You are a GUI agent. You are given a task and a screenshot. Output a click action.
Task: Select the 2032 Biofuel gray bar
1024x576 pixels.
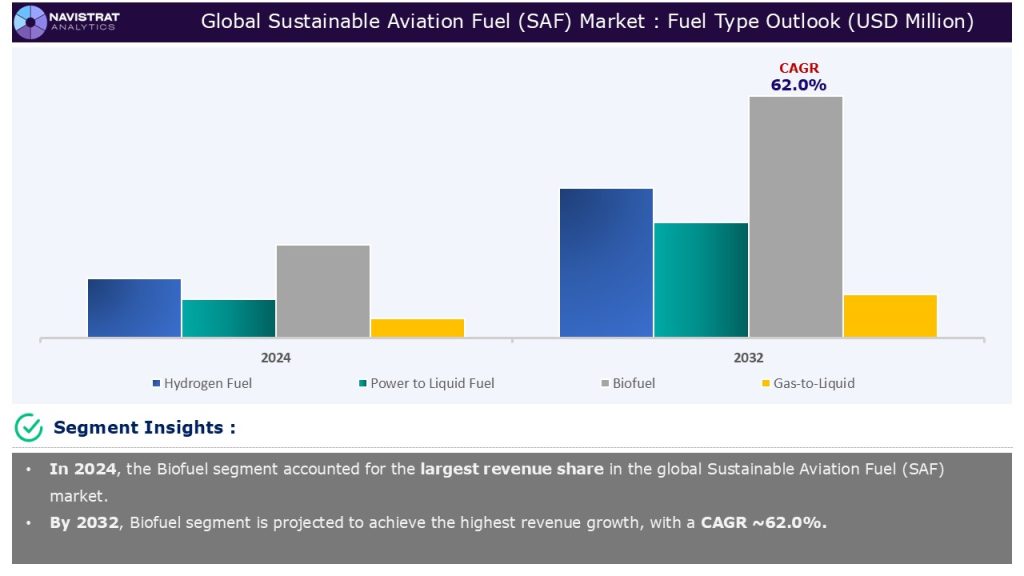click(x=795, y=217)
